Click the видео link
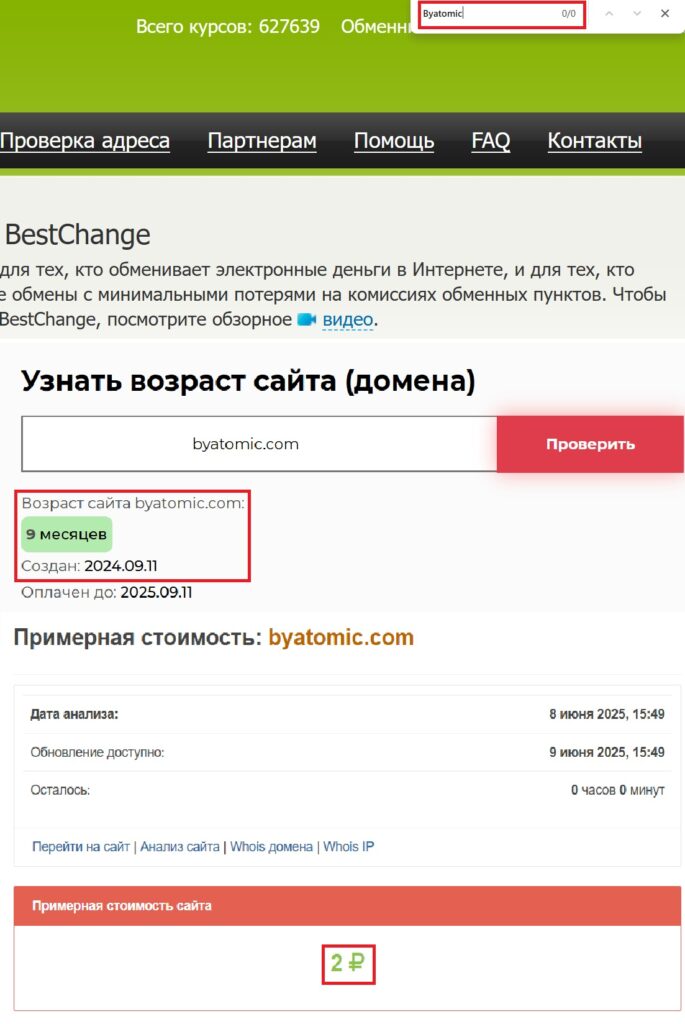This screenshot has height=1024, width=685. click(347, 320)
